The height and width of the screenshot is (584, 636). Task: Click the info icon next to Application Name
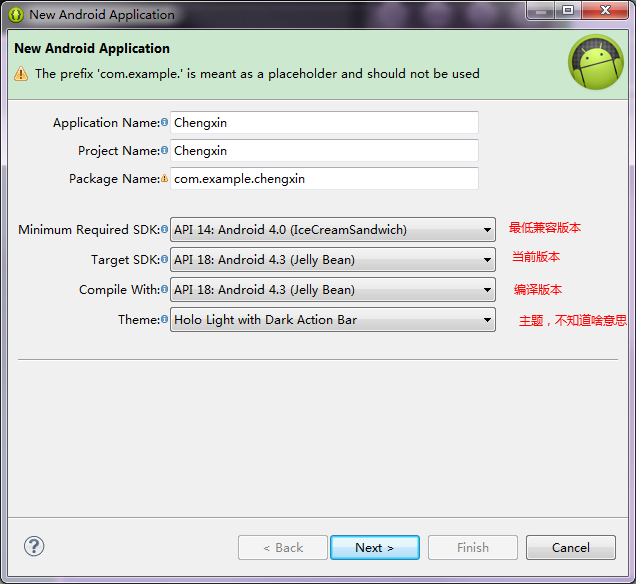(x=164, y=122)
